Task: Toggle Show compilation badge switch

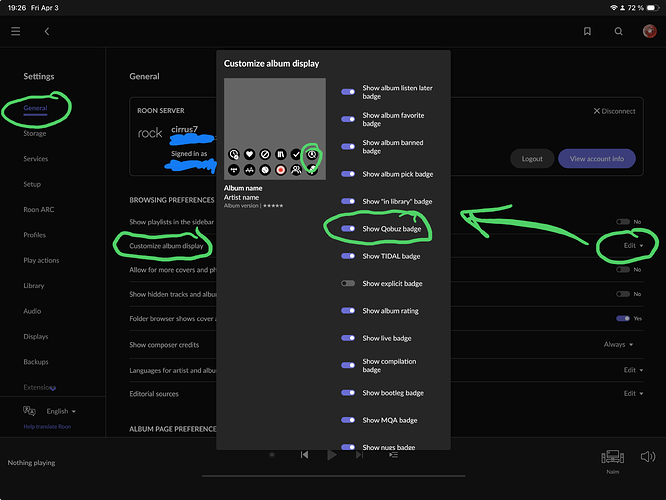Action: [x=348, y=365]
